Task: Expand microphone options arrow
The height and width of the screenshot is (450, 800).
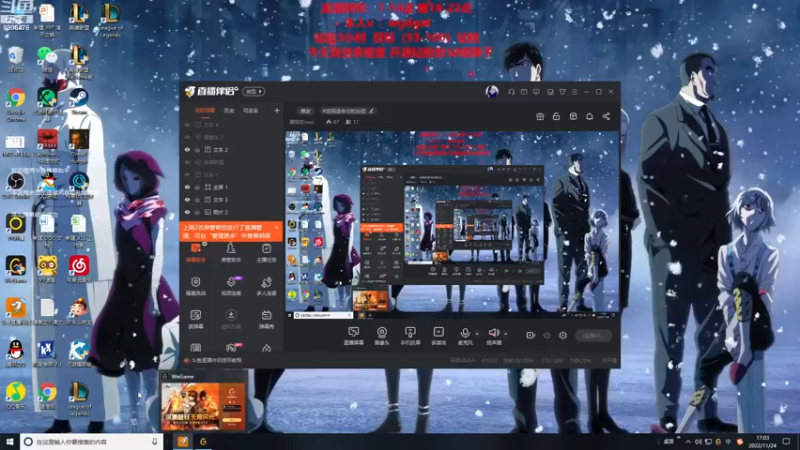Action: click(477, 334)
